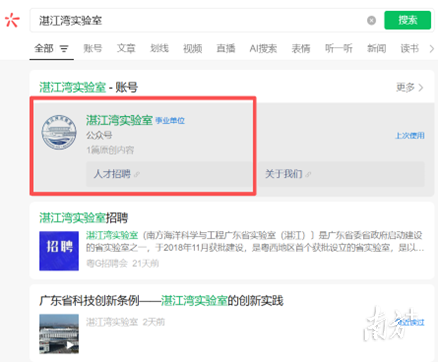Screen dimensions: 438x362
Task: Open the 读书 tab
Action: pyautogui.click(x=410, y=49)
